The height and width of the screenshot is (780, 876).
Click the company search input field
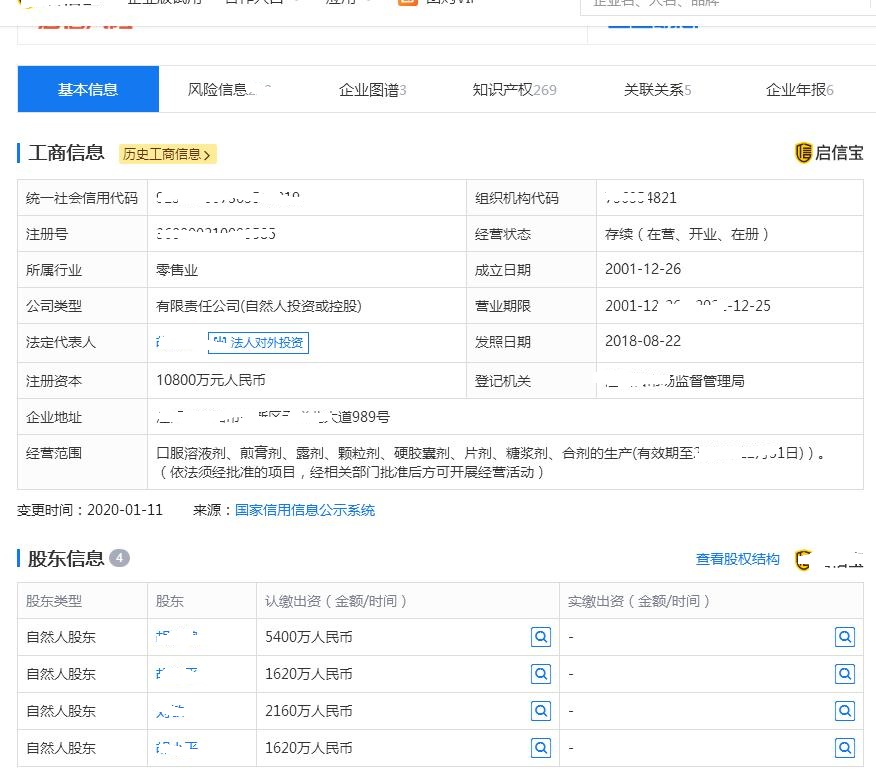click(728, 4)
